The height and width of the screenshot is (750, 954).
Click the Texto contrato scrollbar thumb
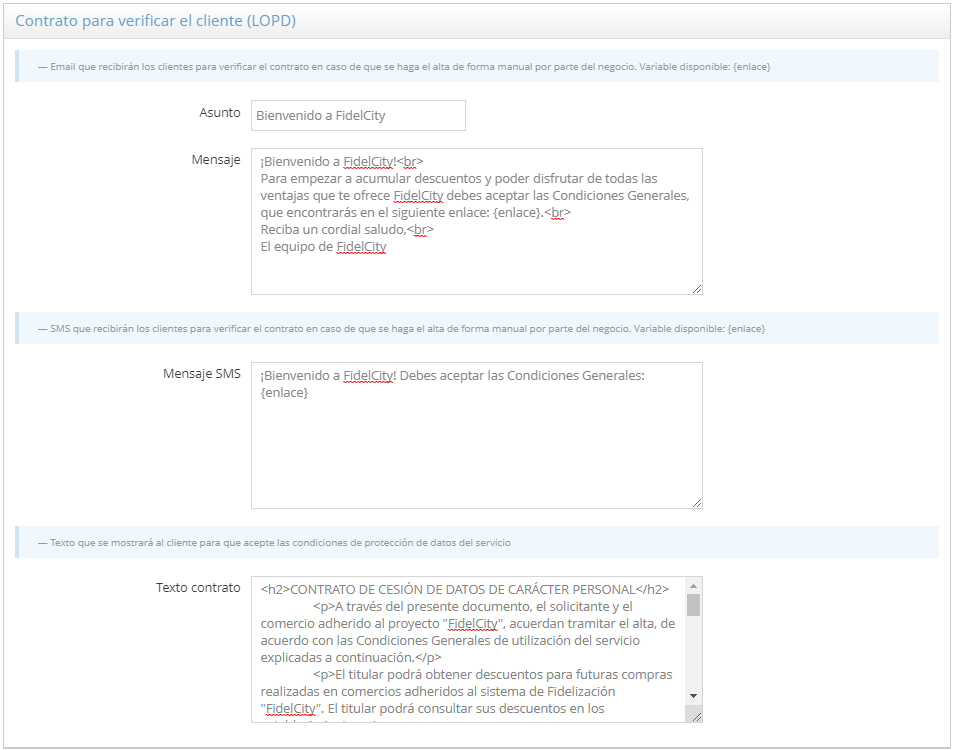coord(693,605)
